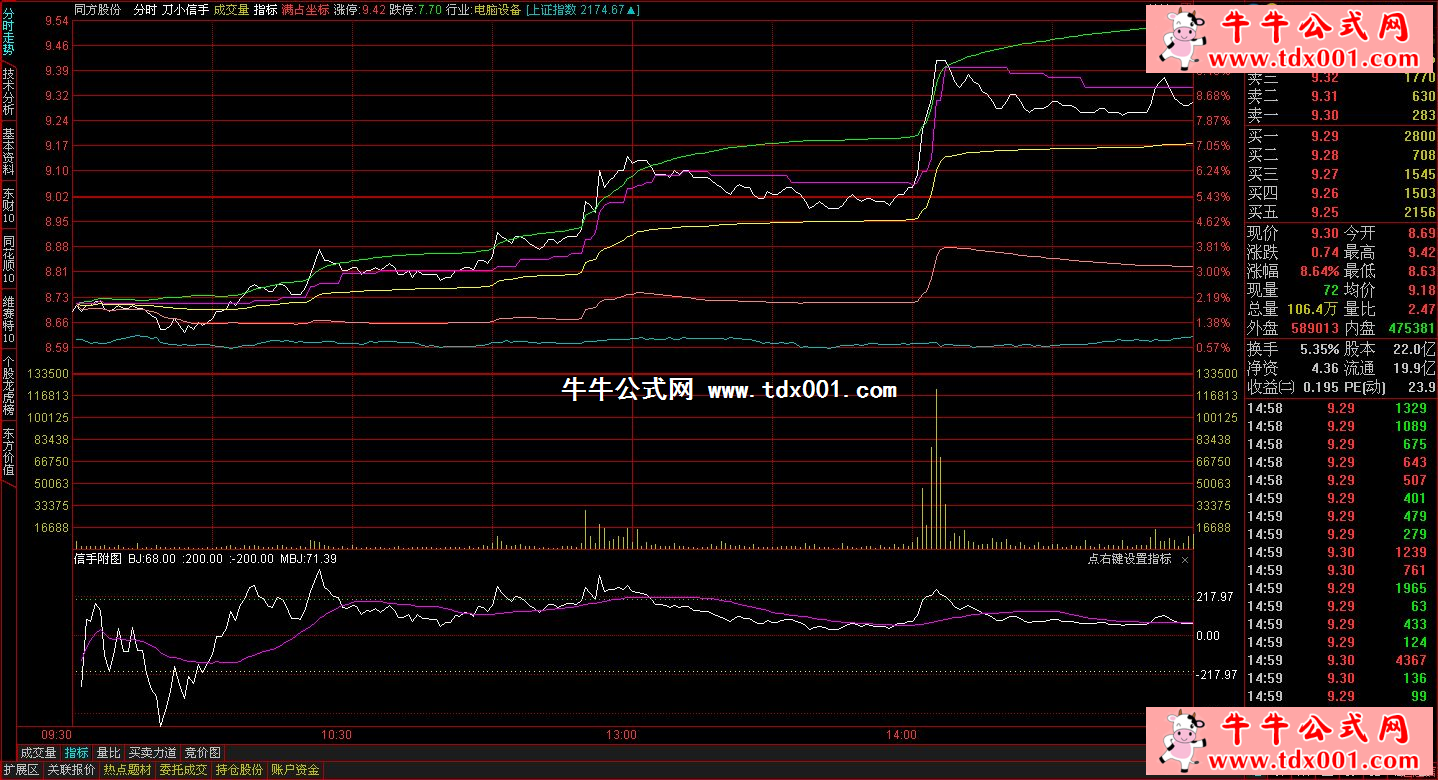The image size is (1438, 780).
Task: Select the 指标 bottom tab
Action: (x=76, y=752)
